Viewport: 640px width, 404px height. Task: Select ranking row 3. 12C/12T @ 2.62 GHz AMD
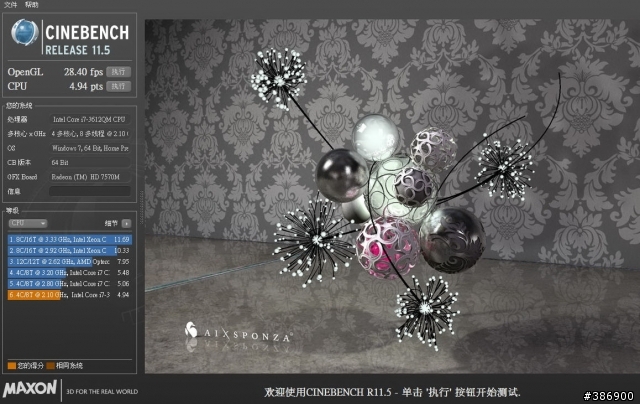coord(69,262)
